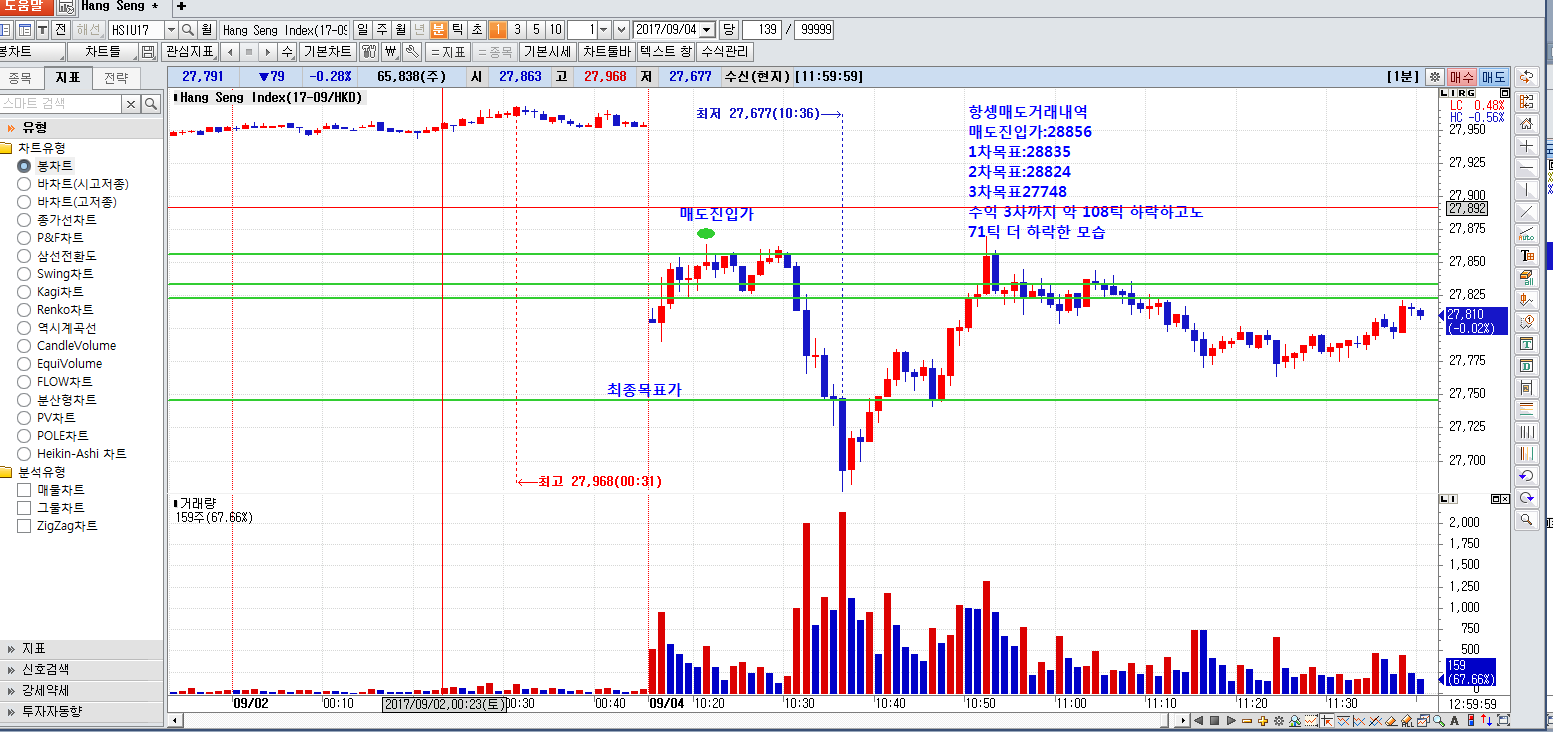This screenshot has width=1553, height=732.
Task: Select the 바차트(시고저종) radio button
Action: (x=24, y=184)
